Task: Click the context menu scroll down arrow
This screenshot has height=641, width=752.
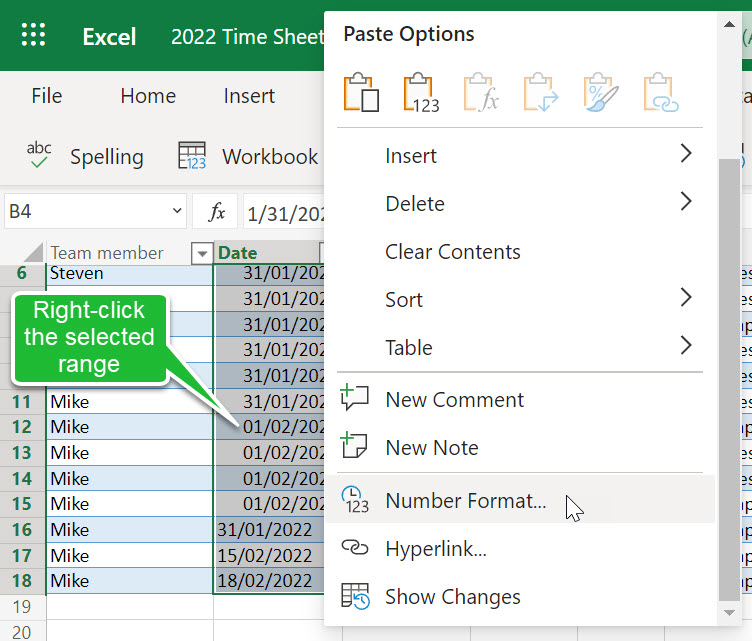Action: point(729,613)
